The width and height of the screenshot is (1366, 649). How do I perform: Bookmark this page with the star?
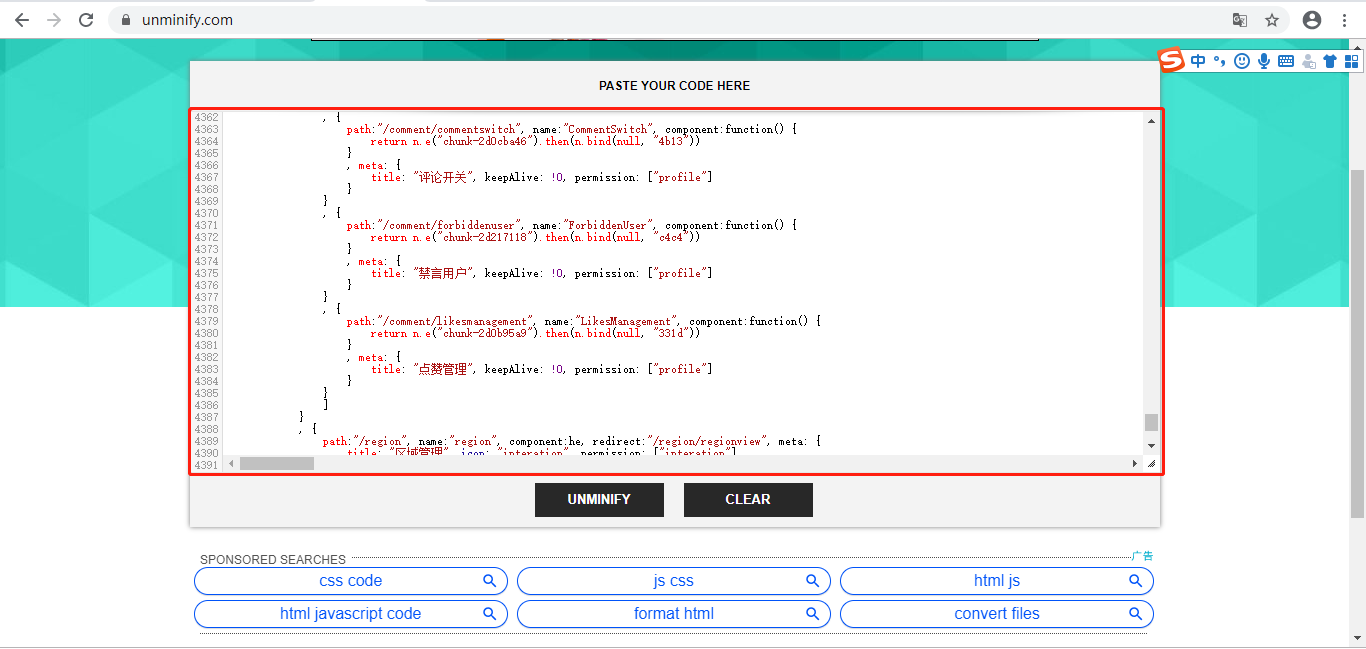(x=1272, y=20)
